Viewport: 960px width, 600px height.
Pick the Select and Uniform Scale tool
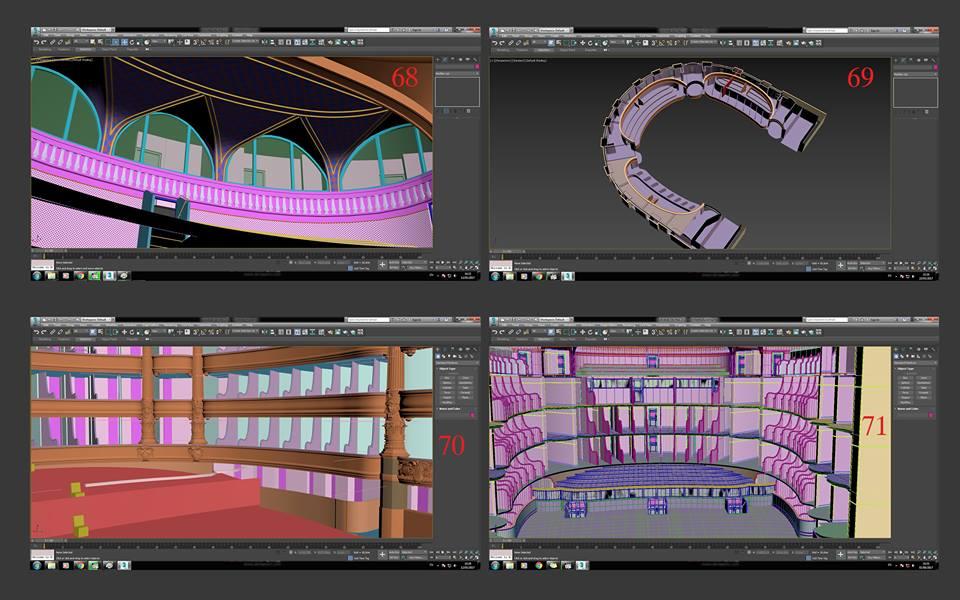[x=138, y=41]
